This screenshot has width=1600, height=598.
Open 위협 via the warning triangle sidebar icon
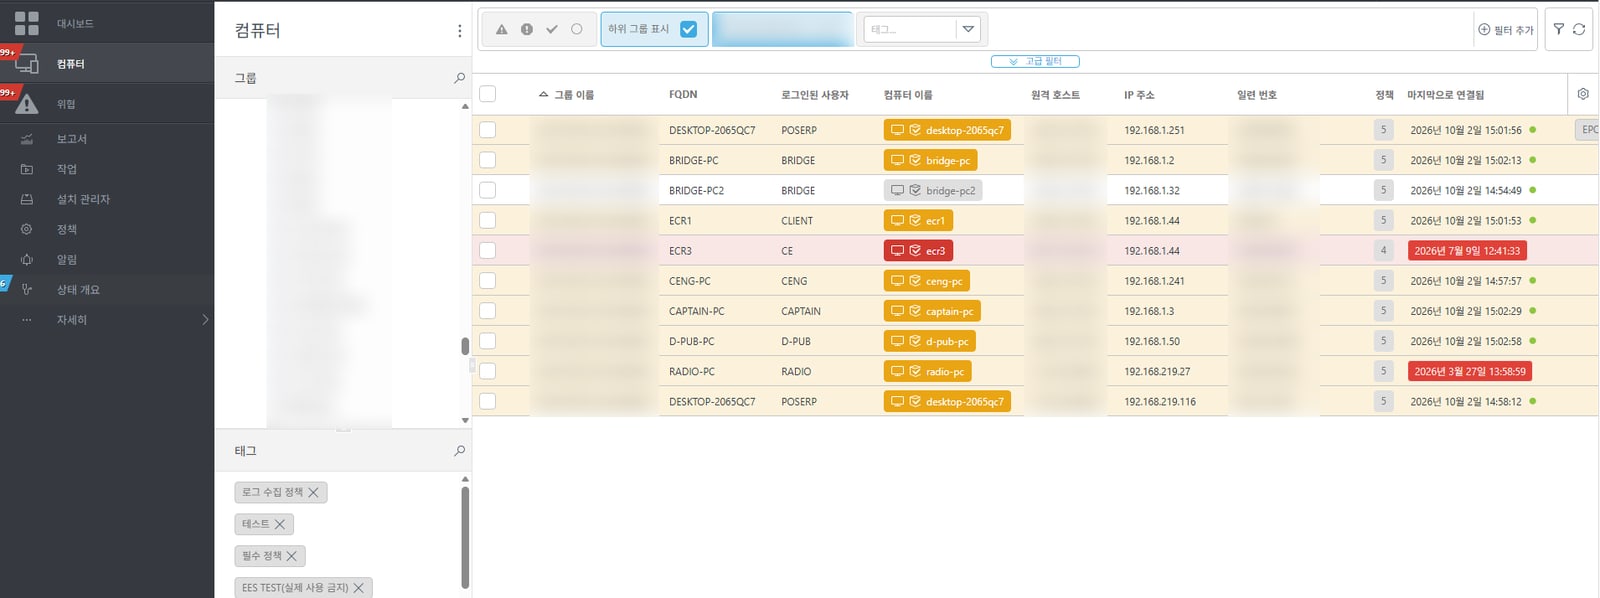pos(27,103)
